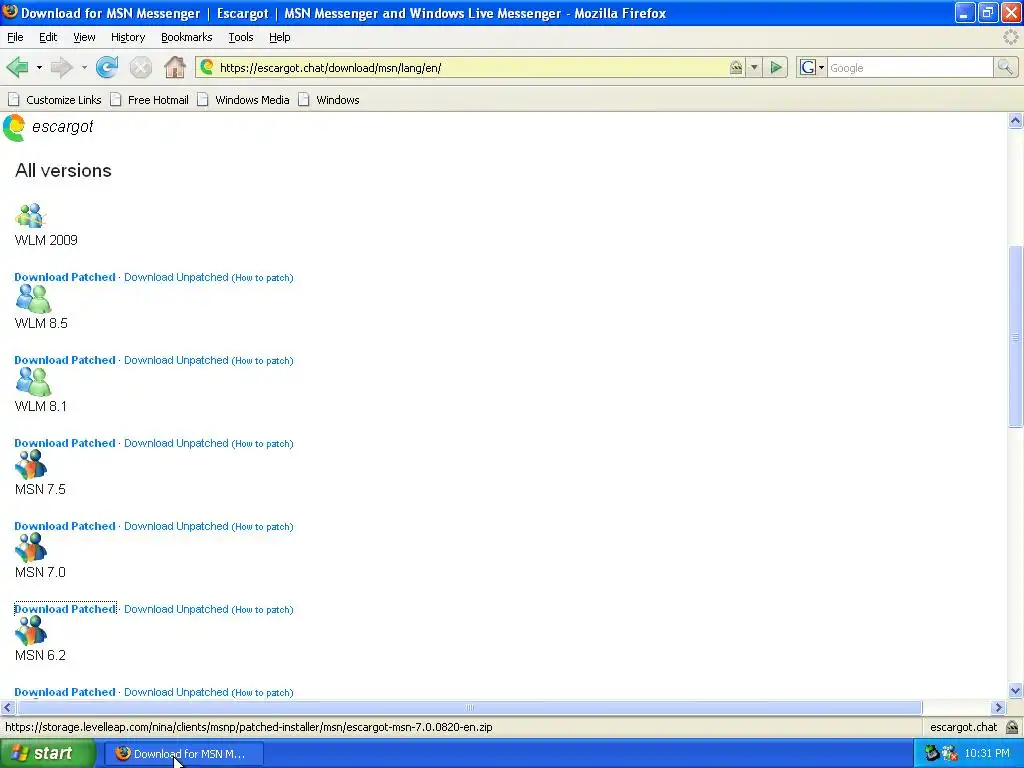This screenshot has width=1024, height=768.
Task: Open How to patch under WLM 2009
Action: tap(263, 278)
